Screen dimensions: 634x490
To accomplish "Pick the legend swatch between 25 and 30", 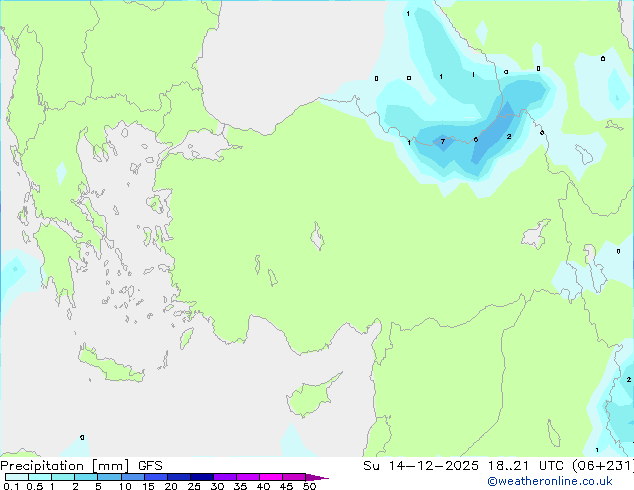I will 201,477.
